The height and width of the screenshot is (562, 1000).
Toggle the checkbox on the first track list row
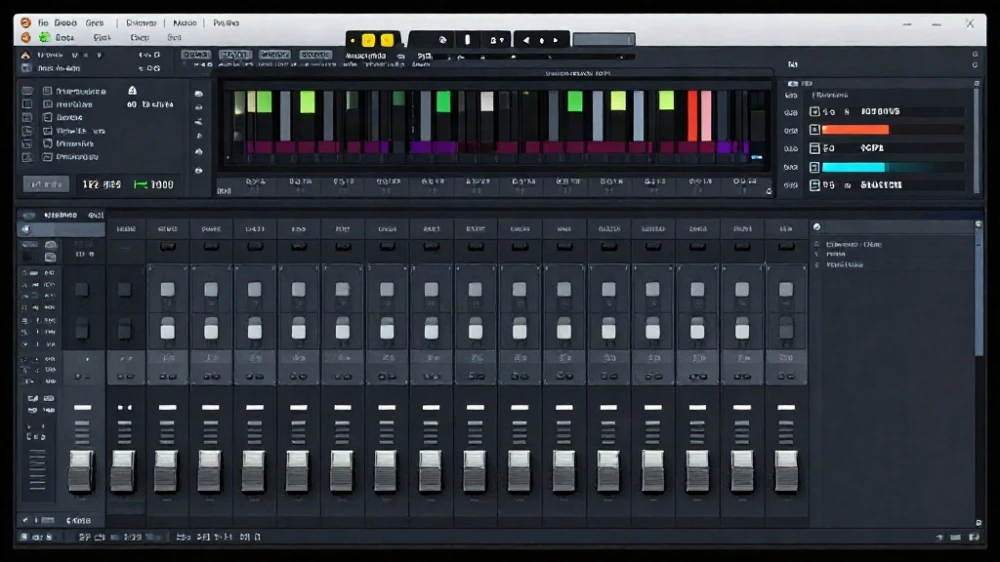47,91
